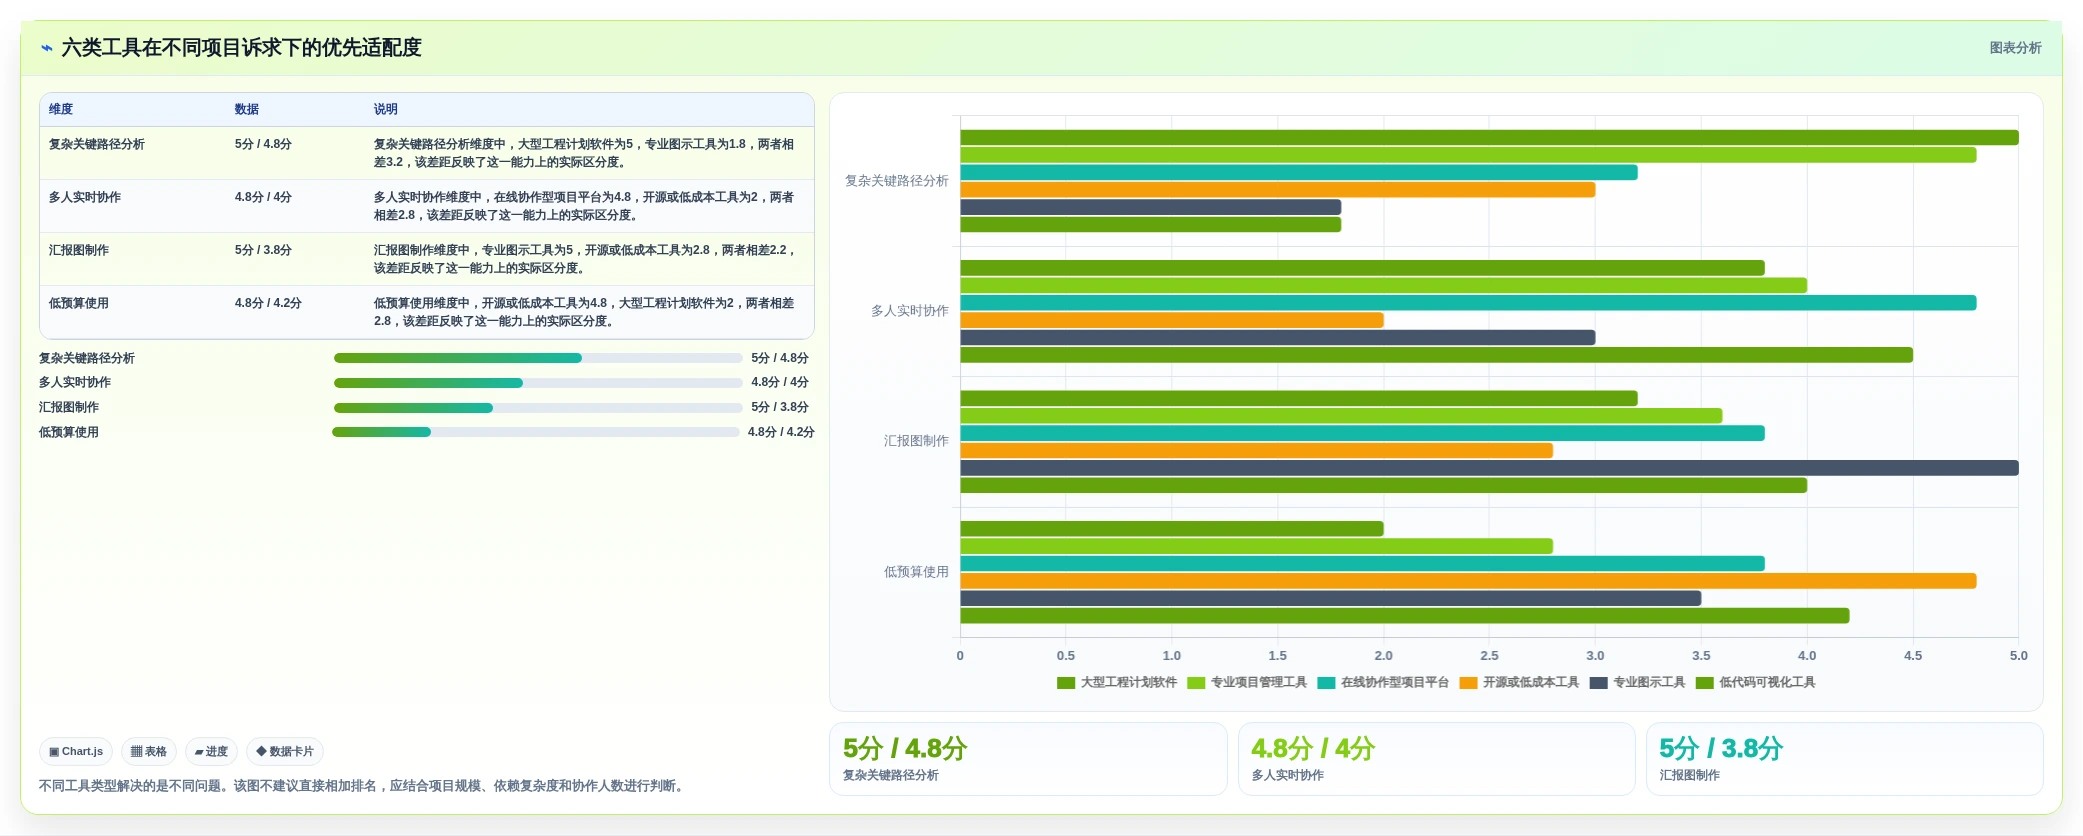Click the dark slate bar in 低预算使用 group

click(x=1330, y=598)
